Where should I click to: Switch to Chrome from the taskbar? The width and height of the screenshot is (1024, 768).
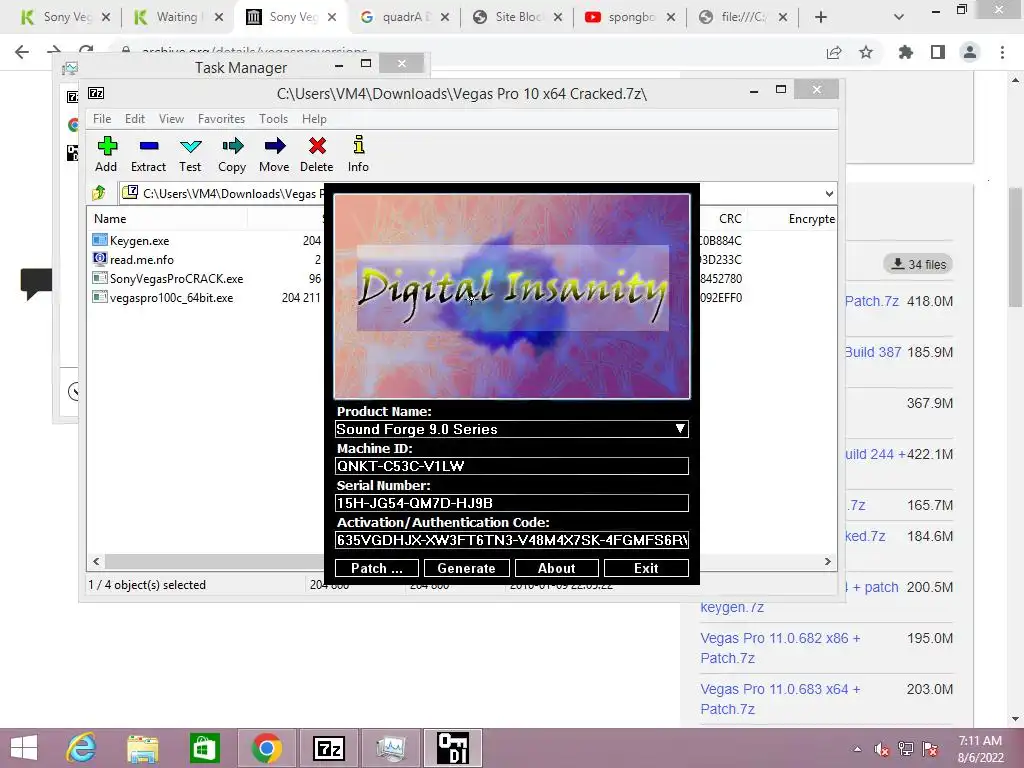[x=266, y=748]
